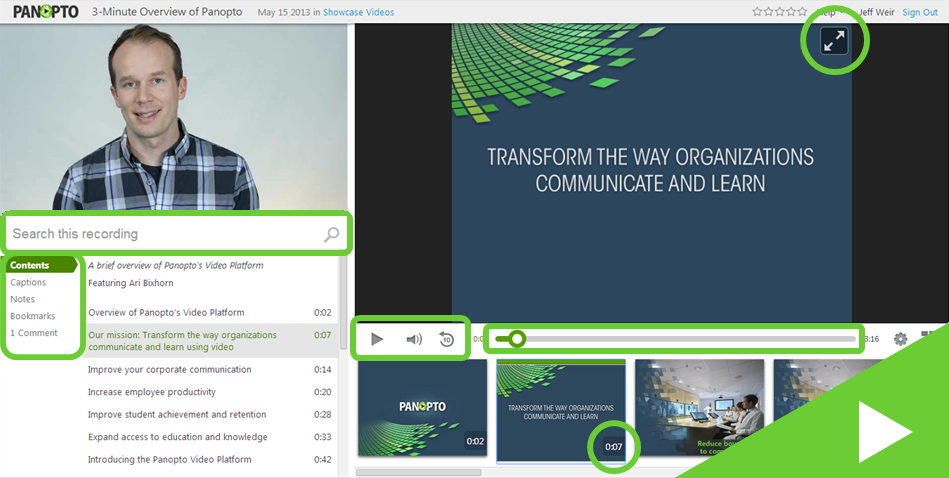Open the Showcase Videos folder link

358,12
